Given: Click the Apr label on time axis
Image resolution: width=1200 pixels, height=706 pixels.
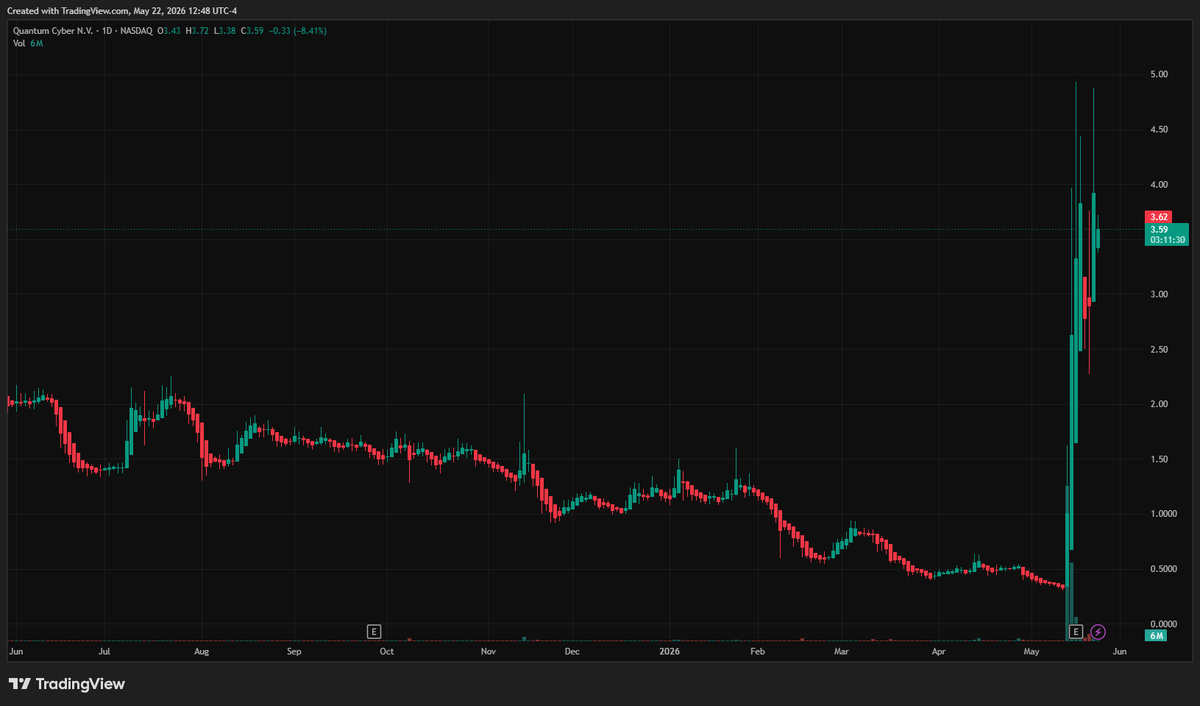Looking at the screenshot, I should tap(938, 651).
